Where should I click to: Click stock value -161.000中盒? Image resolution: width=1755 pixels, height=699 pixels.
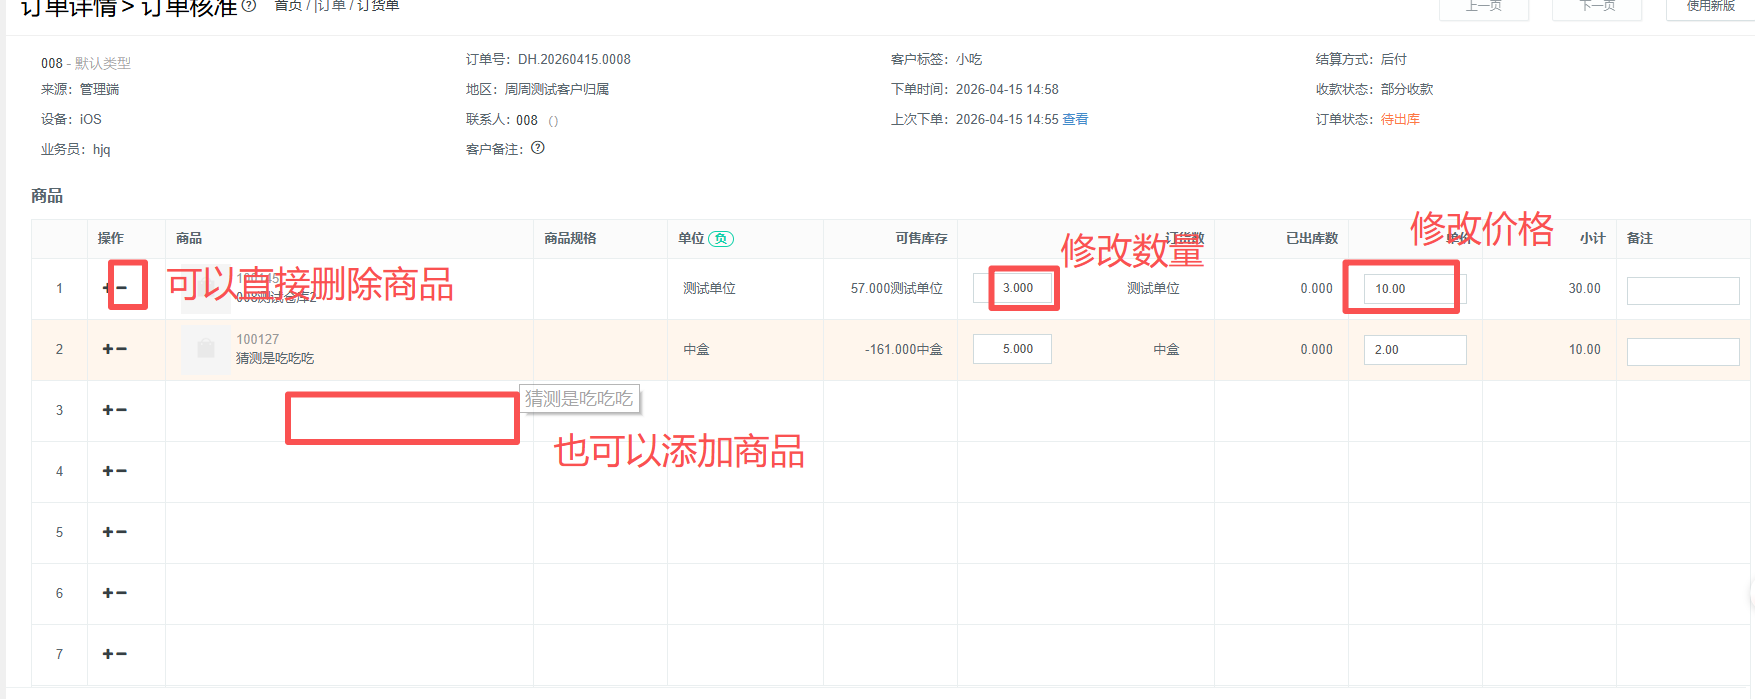point(904,349)
